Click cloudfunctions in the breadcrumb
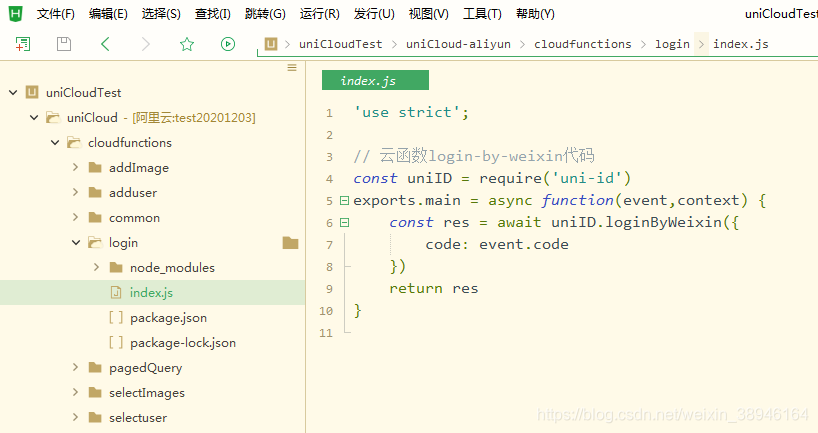Image resolution: width=818 pixels, height=433 pixels. pos(582,44)
